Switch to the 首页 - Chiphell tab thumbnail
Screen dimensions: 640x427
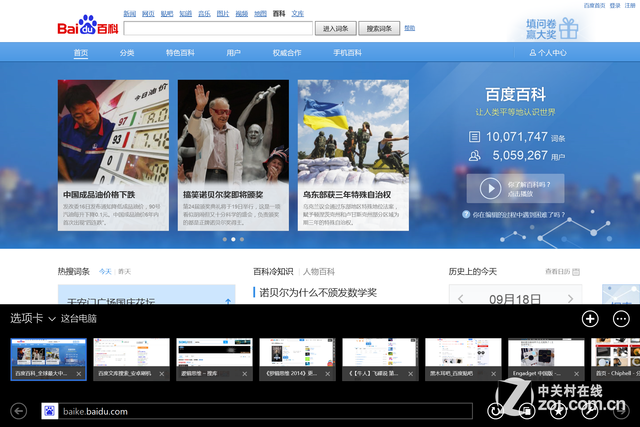616,359
